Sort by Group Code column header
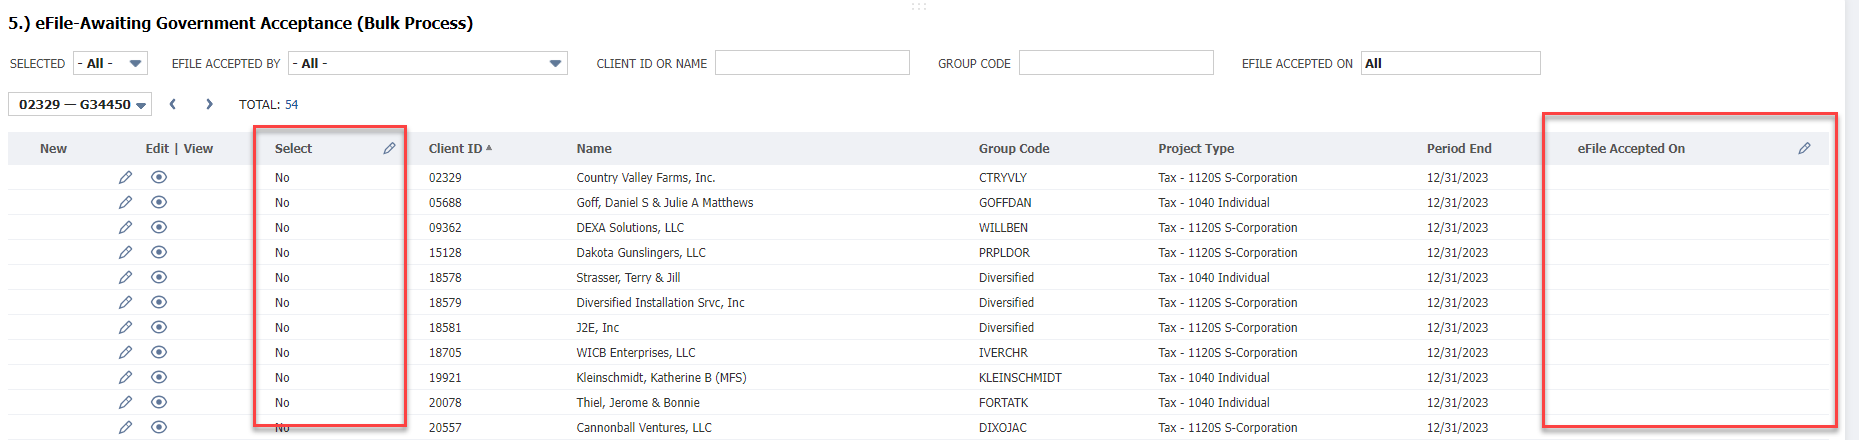 point(1014,148)
